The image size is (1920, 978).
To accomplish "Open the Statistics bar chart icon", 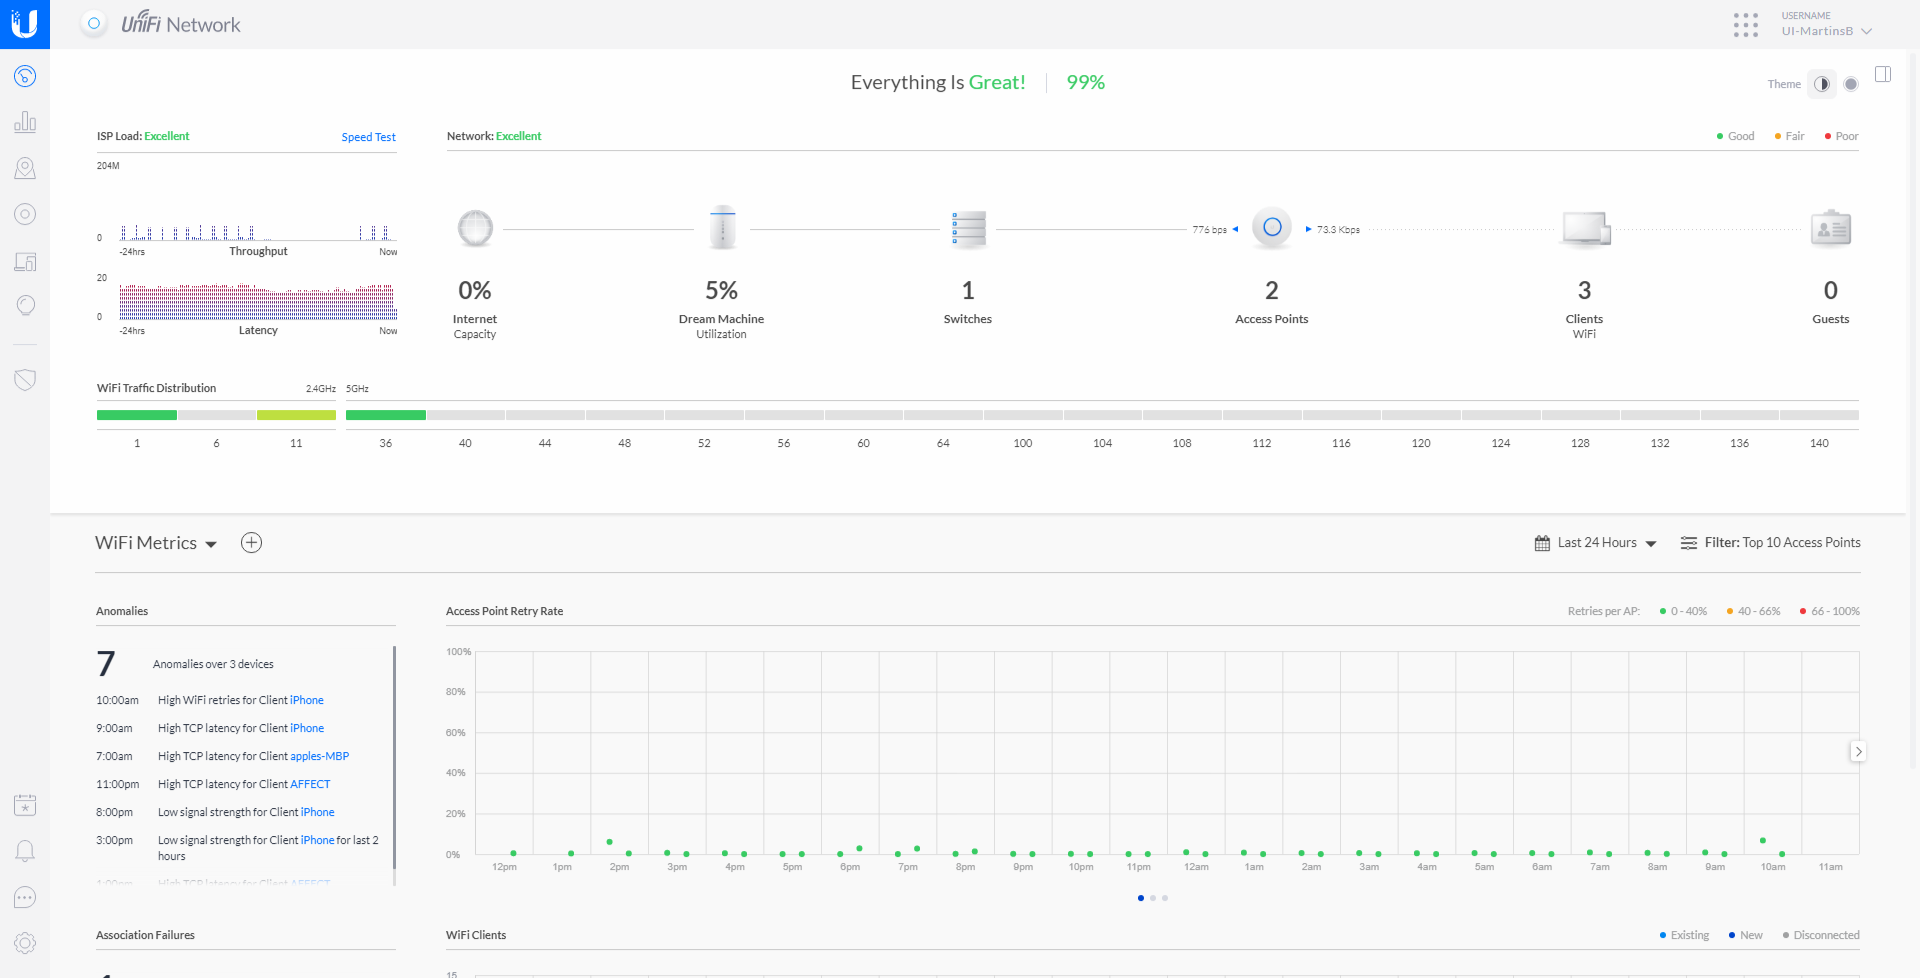I will point(25,122).
